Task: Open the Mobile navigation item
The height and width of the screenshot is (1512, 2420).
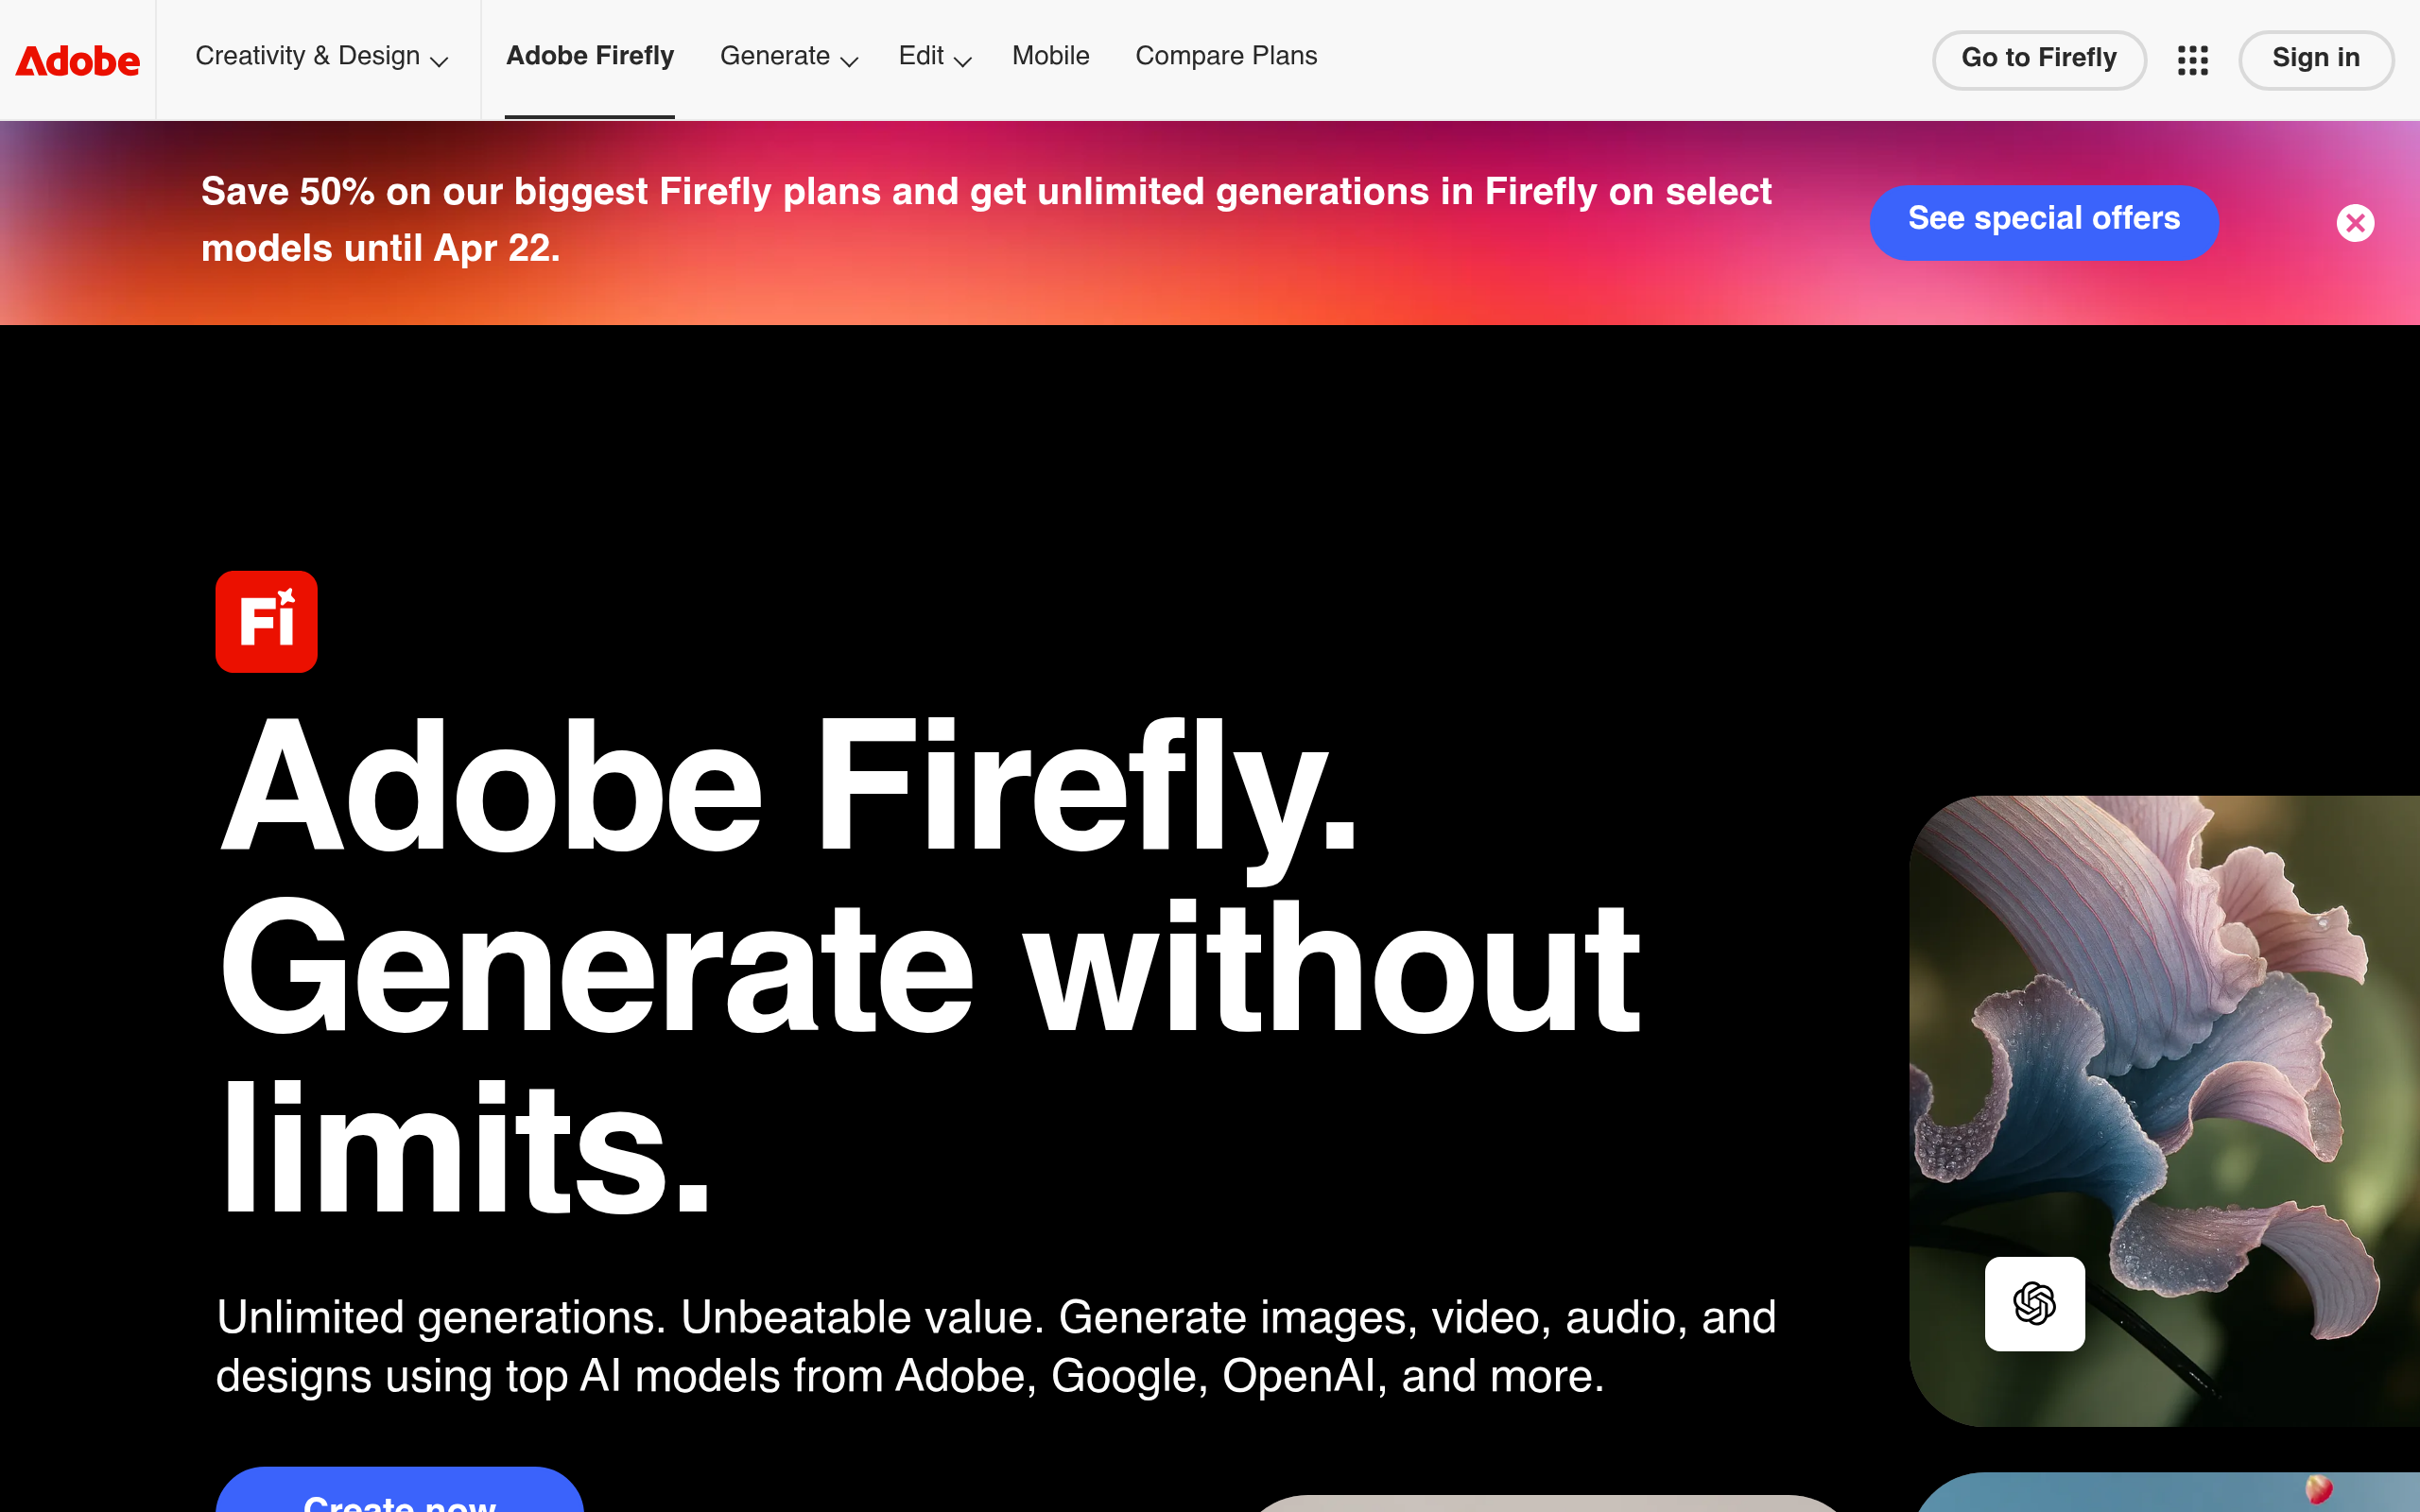Action: click(1050, 57)
